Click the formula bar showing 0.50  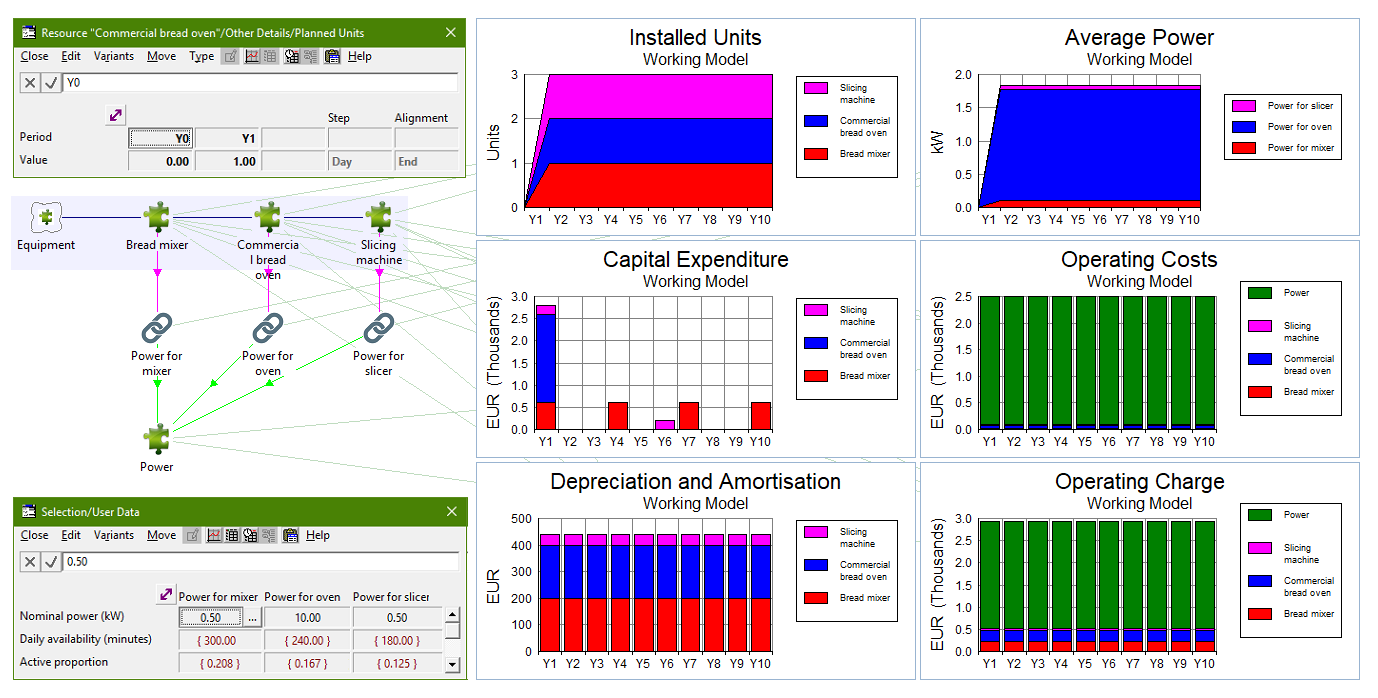[x=260, y=562]
